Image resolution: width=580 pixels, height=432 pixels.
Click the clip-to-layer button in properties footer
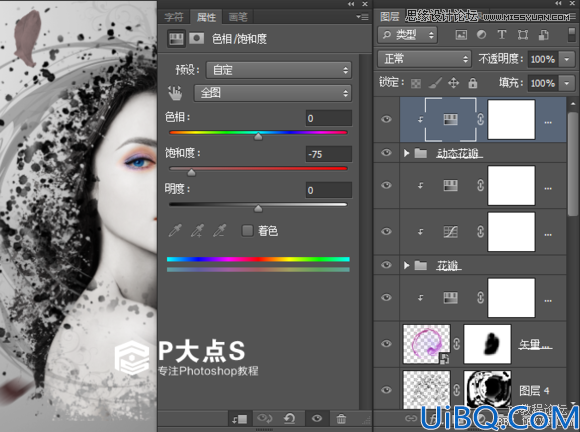pyautogui.click(x=239, y=419)
